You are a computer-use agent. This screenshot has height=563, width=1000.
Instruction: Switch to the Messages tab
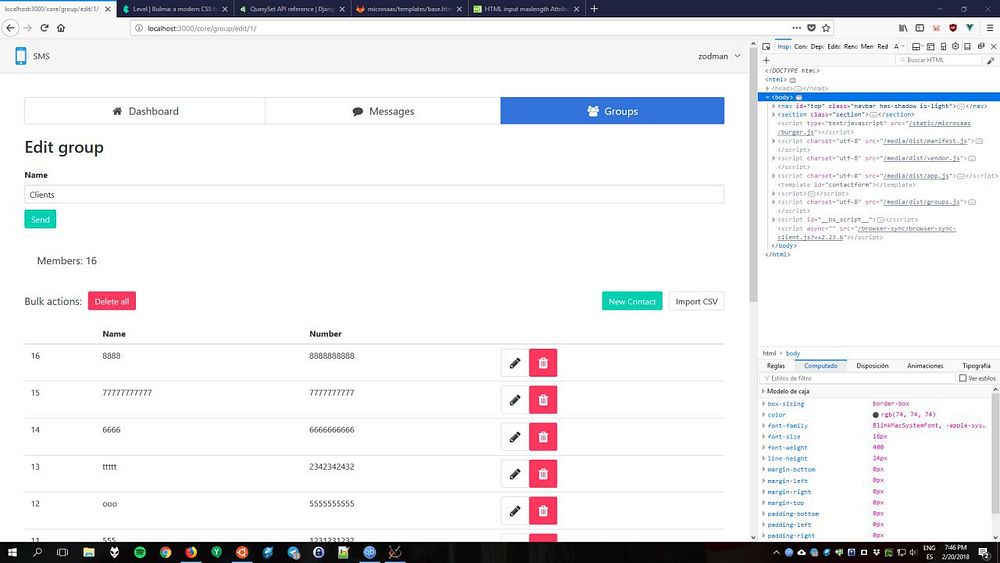coord(383,111)
